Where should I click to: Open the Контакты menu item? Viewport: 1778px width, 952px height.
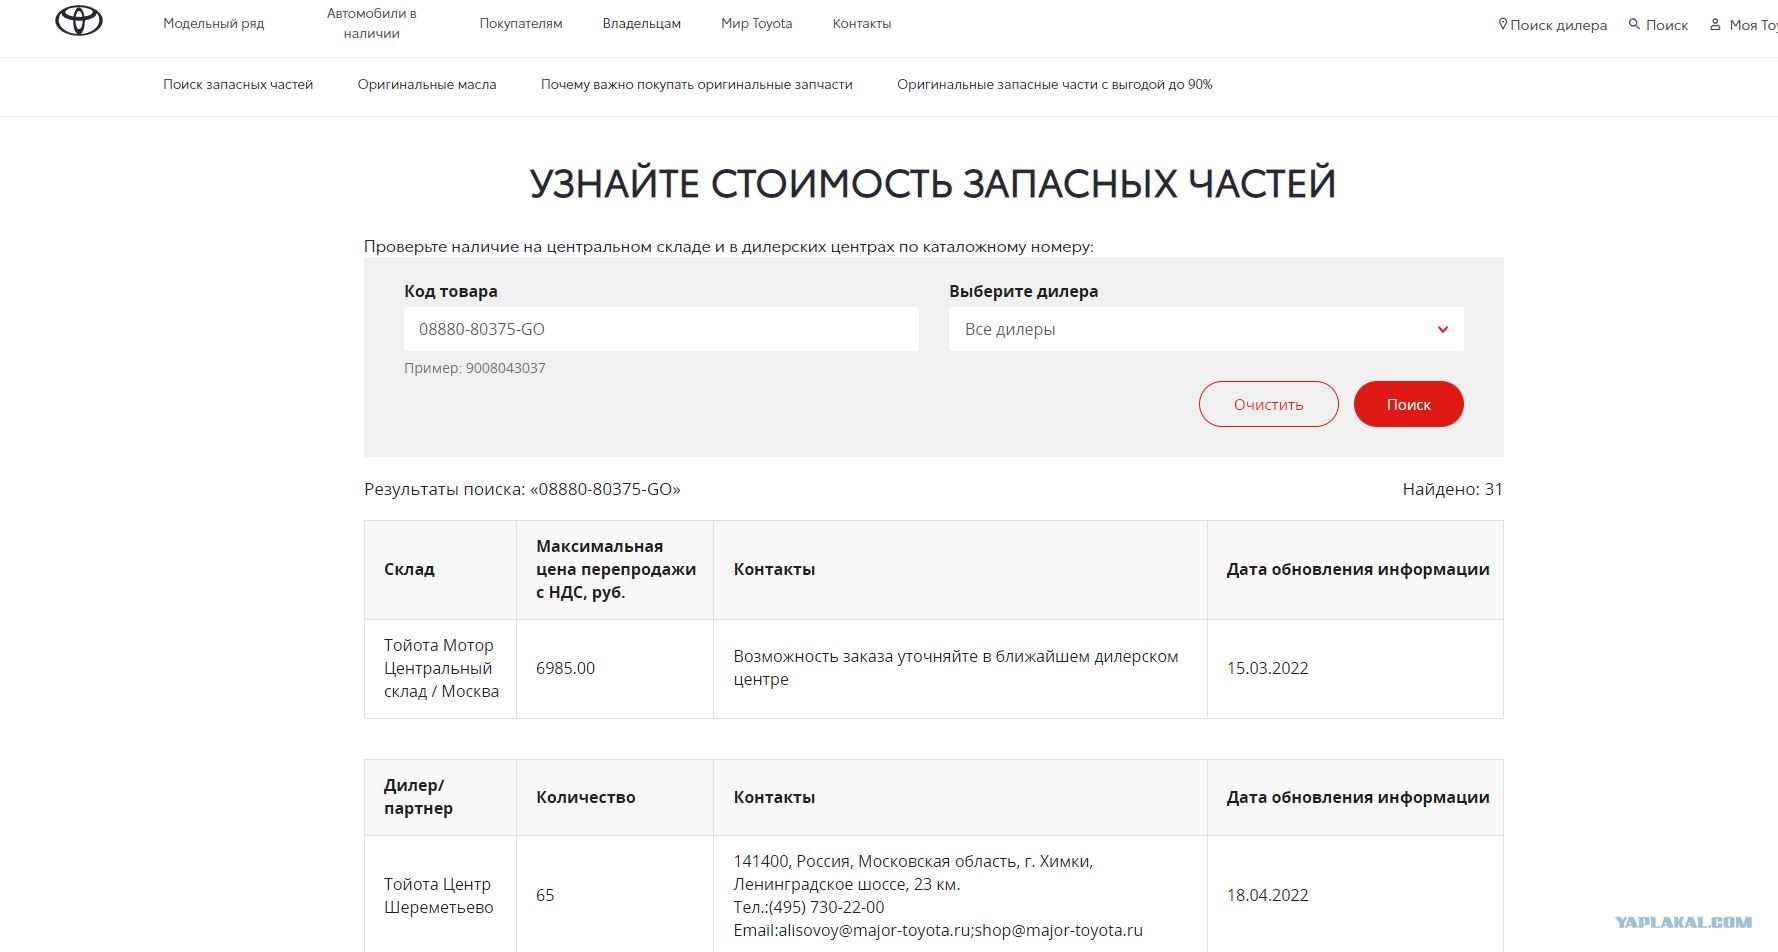tap(862, 23)
